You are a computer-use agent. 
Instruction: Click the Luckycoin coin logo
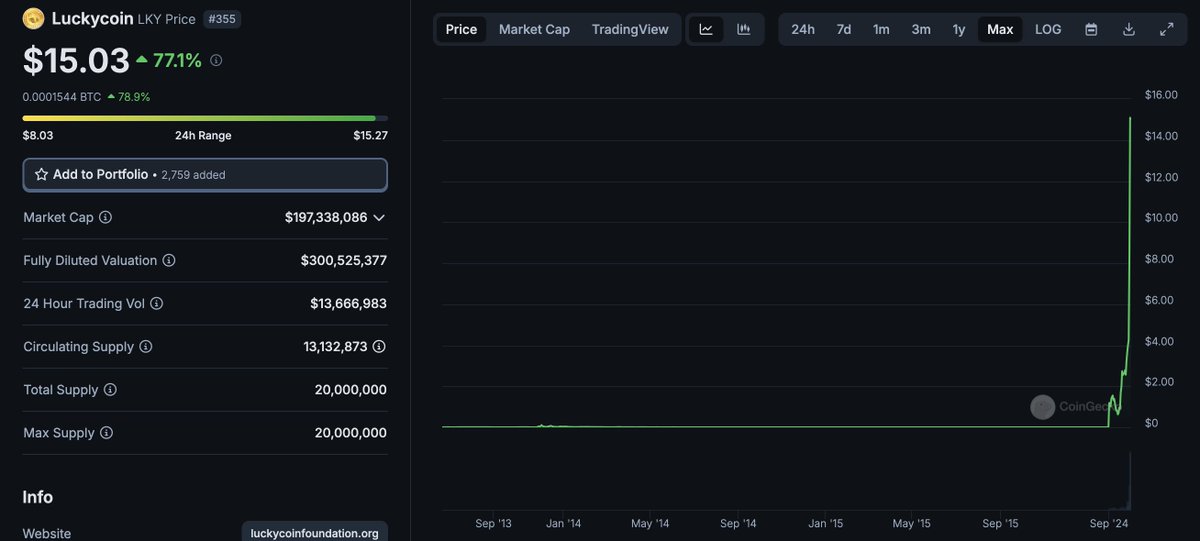tap(34, 18)
